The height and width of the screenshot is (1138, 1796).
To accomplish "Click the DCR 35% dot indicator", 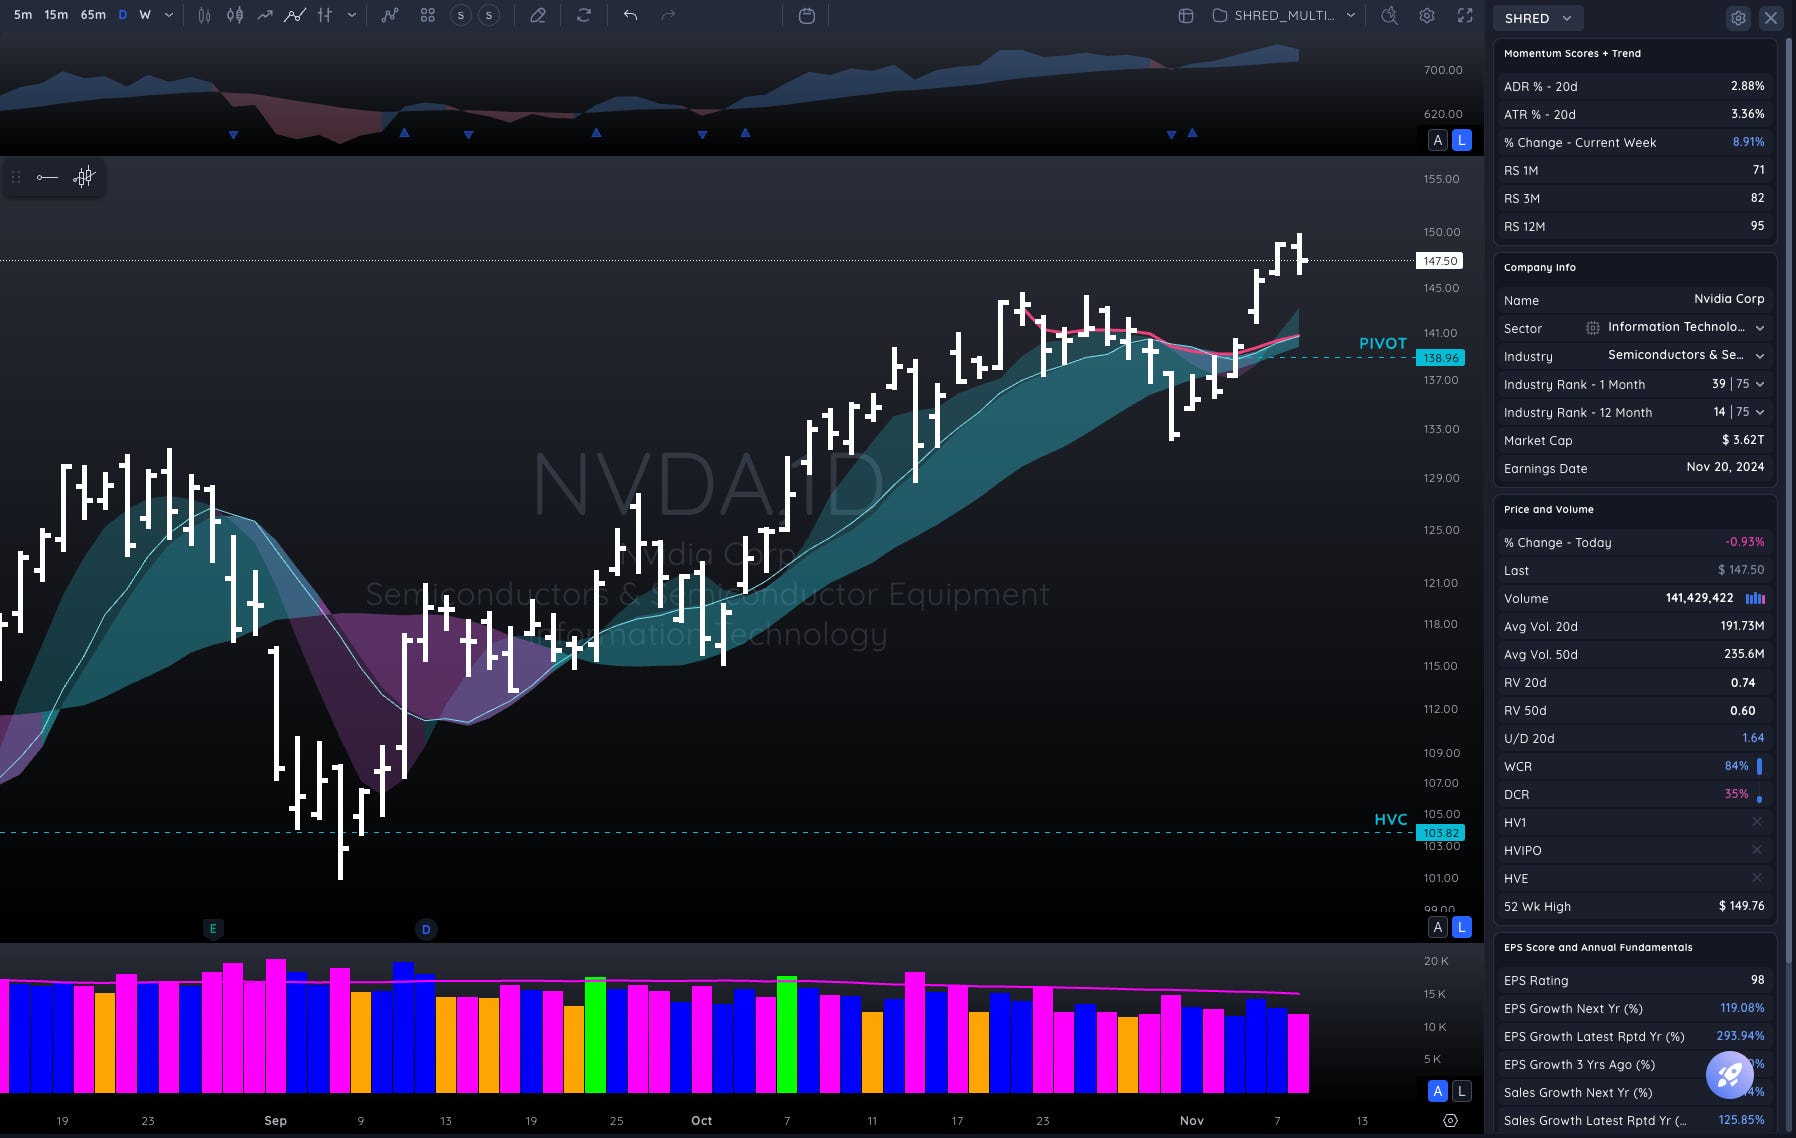I will pos(1759,798).
